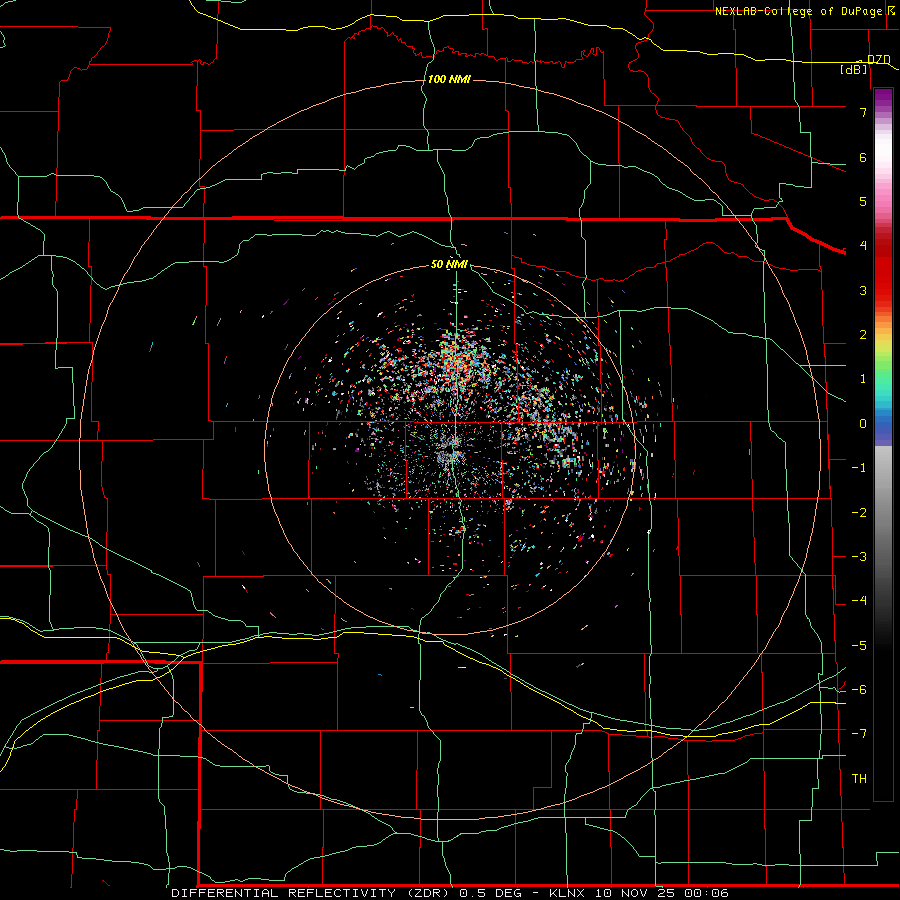Image resolution: width=900 pixels, height=900 pixels.
Task: Click the -2 value on the color scale
Action: [859, 513]
